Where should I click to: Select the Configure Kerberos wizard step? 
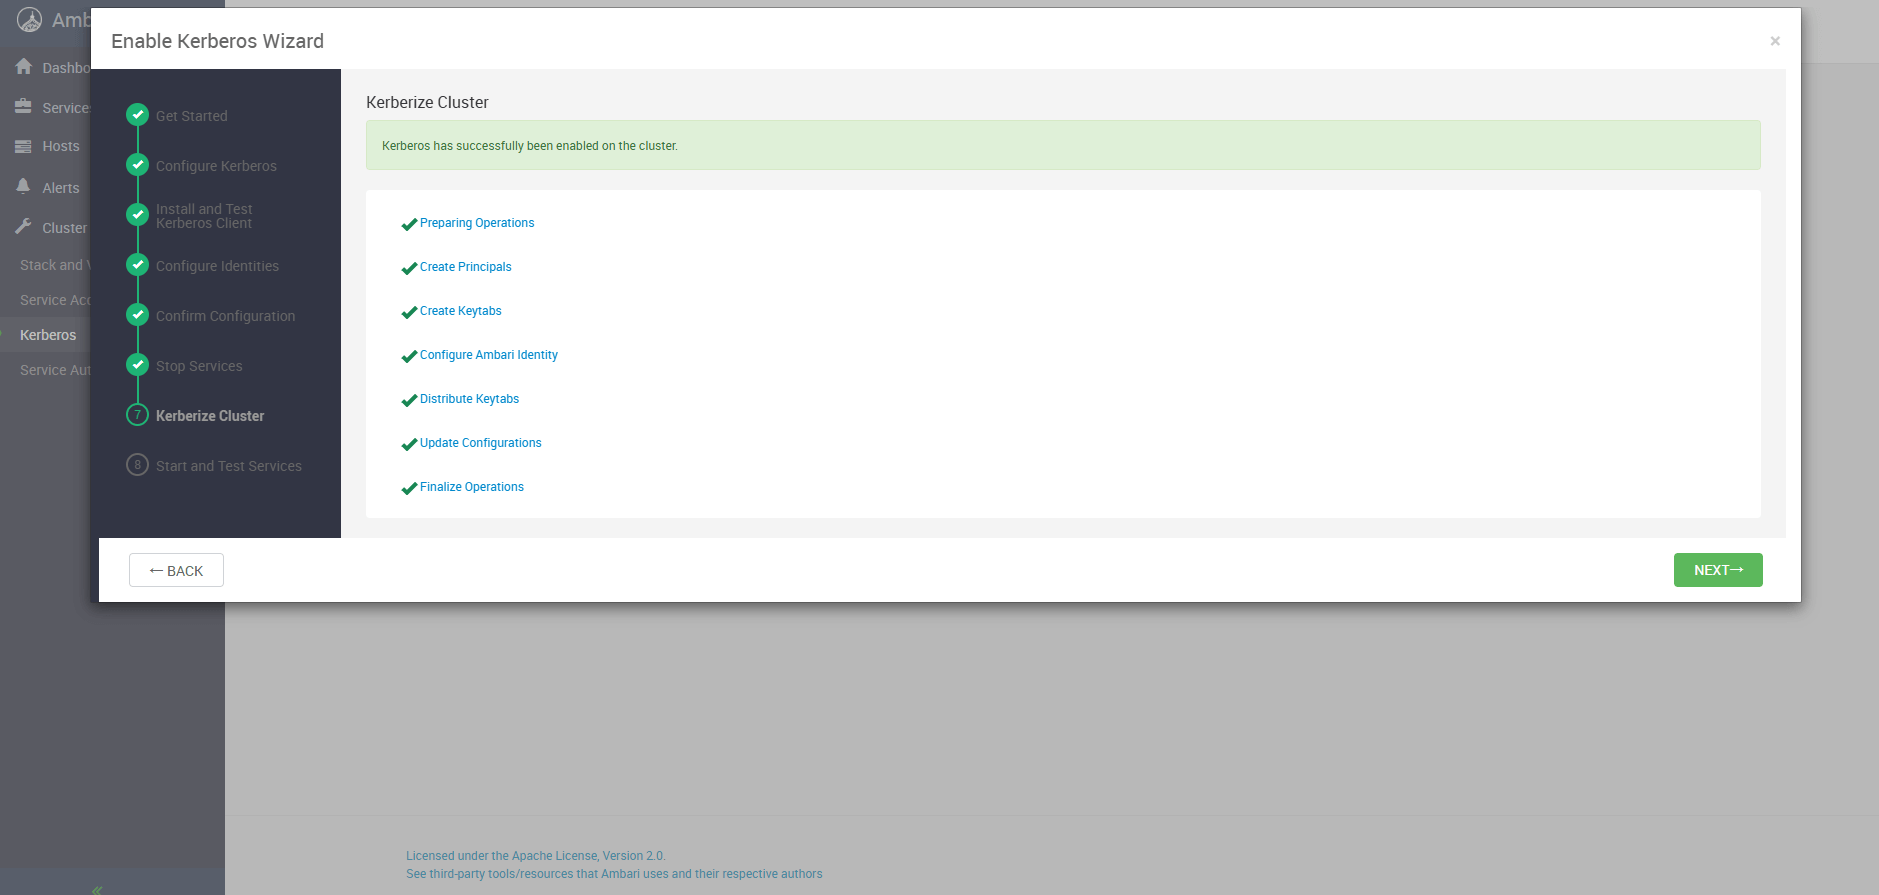(216, 166)
